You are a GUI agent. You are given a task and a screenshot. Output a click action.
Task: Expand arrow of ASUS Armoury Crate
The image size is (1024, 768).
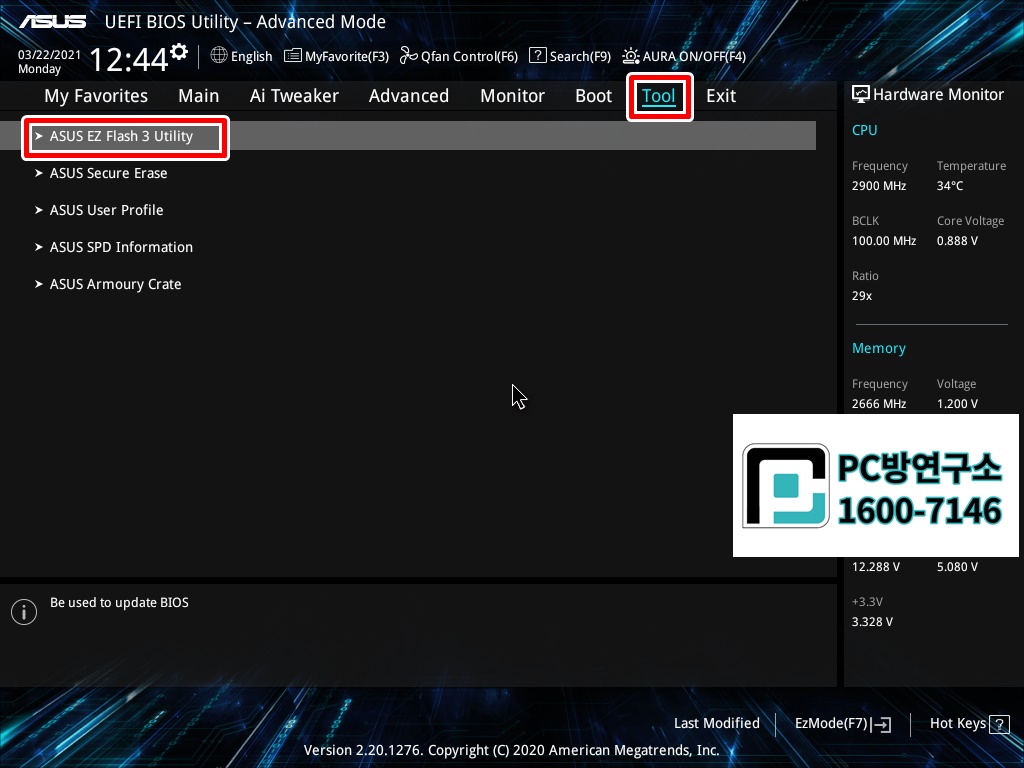point(39,284)
